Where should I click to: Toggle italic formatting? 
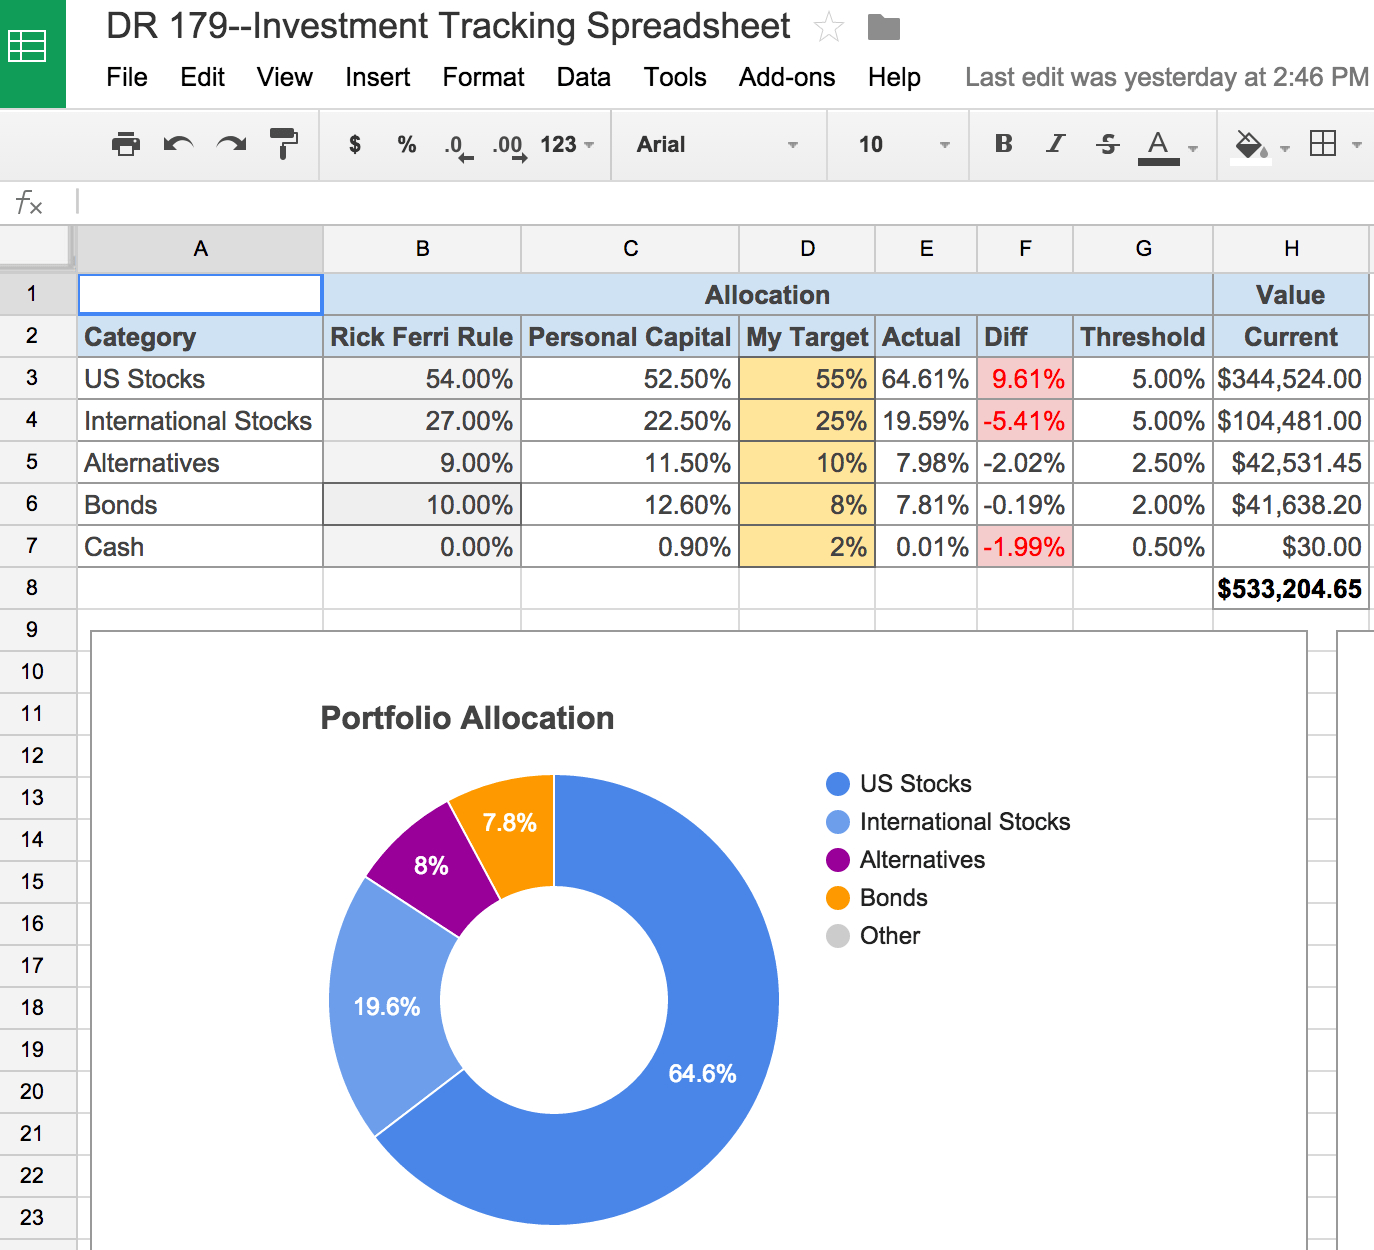point(1055,144)
